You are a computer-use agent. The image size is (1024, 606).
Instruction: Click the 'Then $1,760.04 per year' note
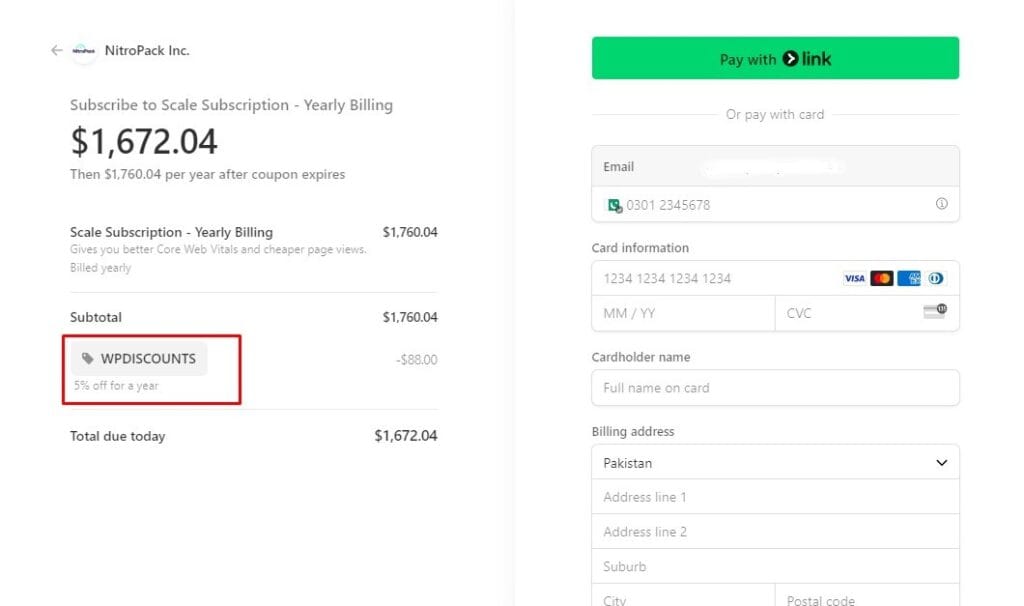pos(208,174)
